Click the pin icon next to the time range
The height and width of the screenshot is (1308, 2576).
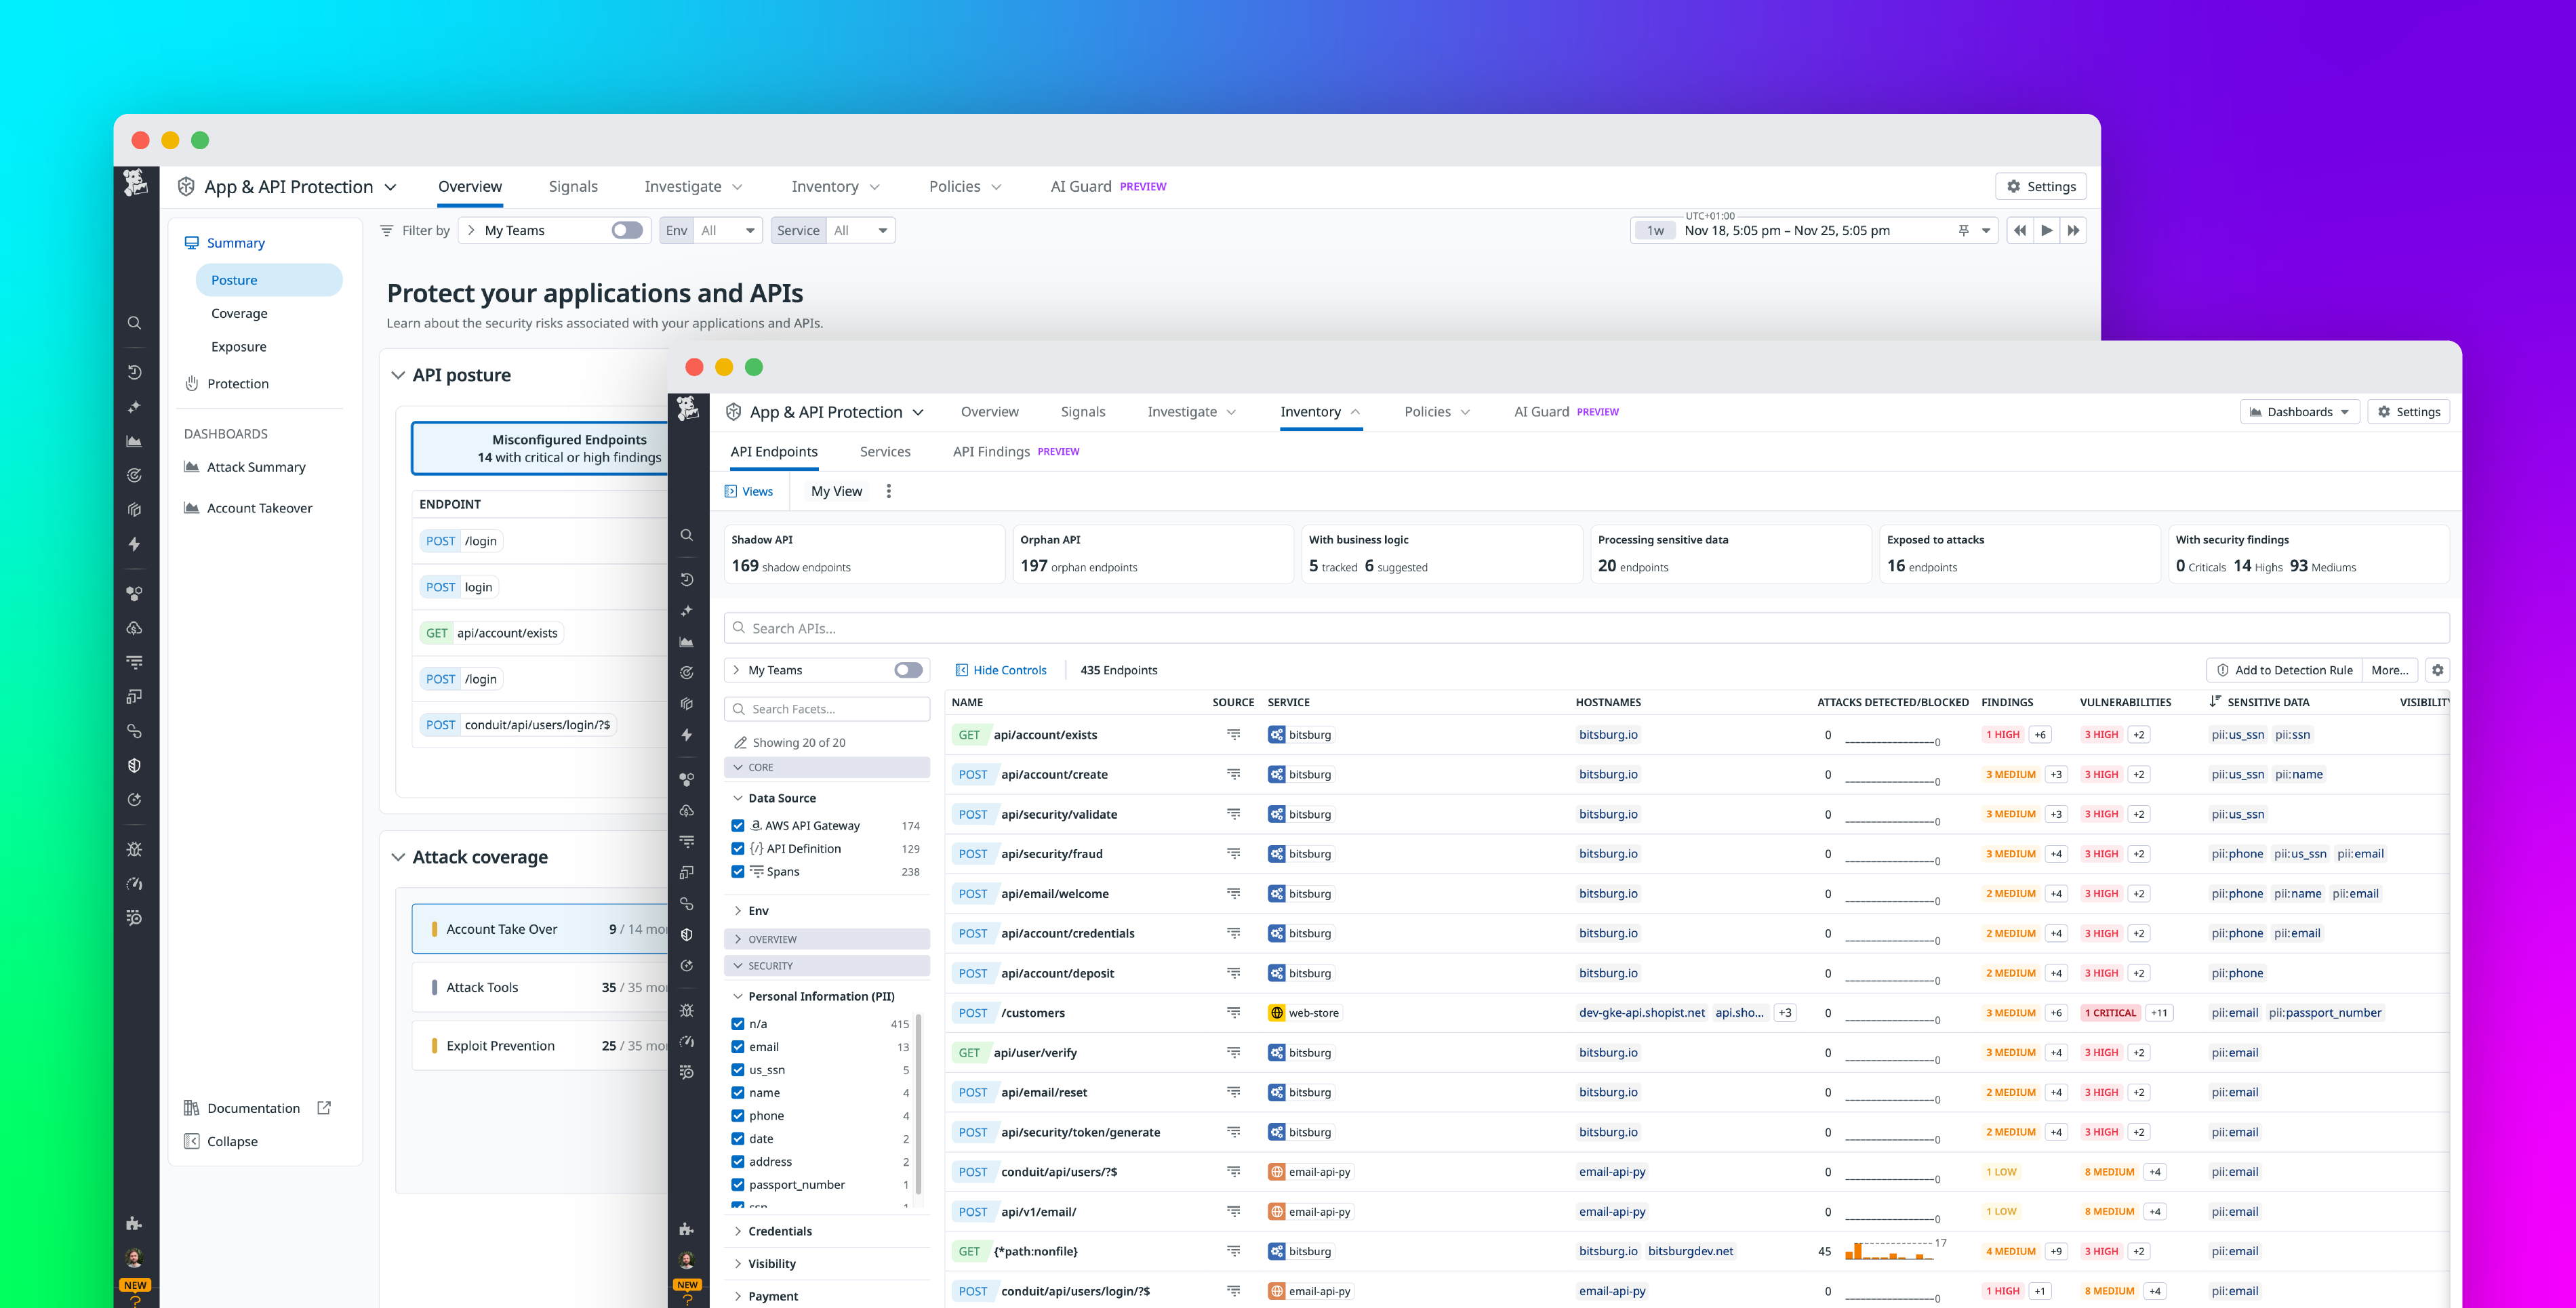(1963, 230)
